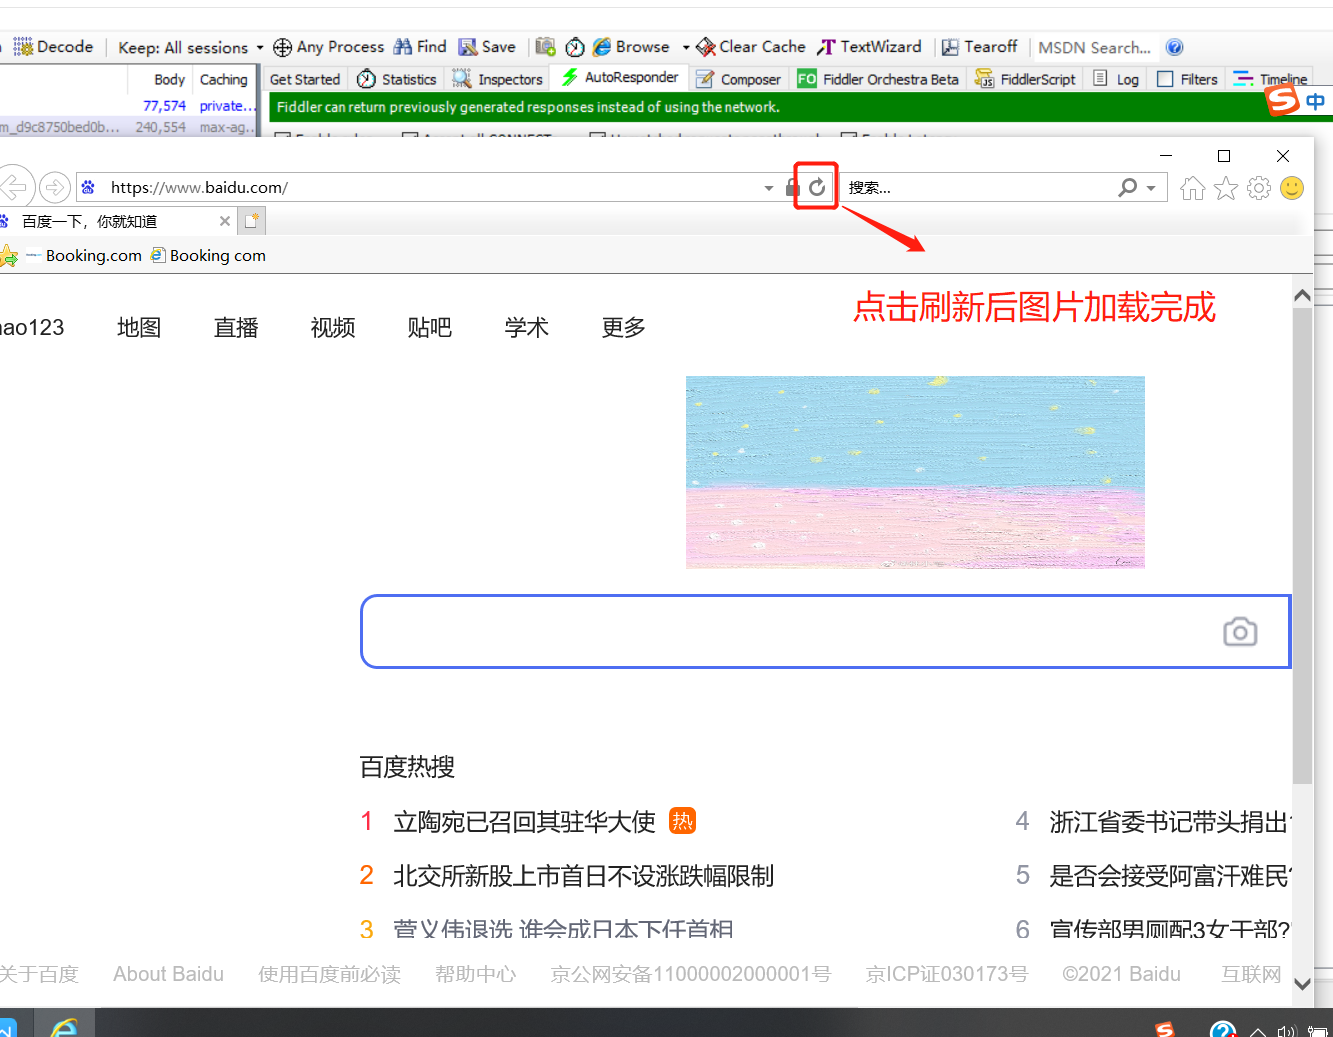Click the Tearoff toolbar button

[x=980, y=47]
